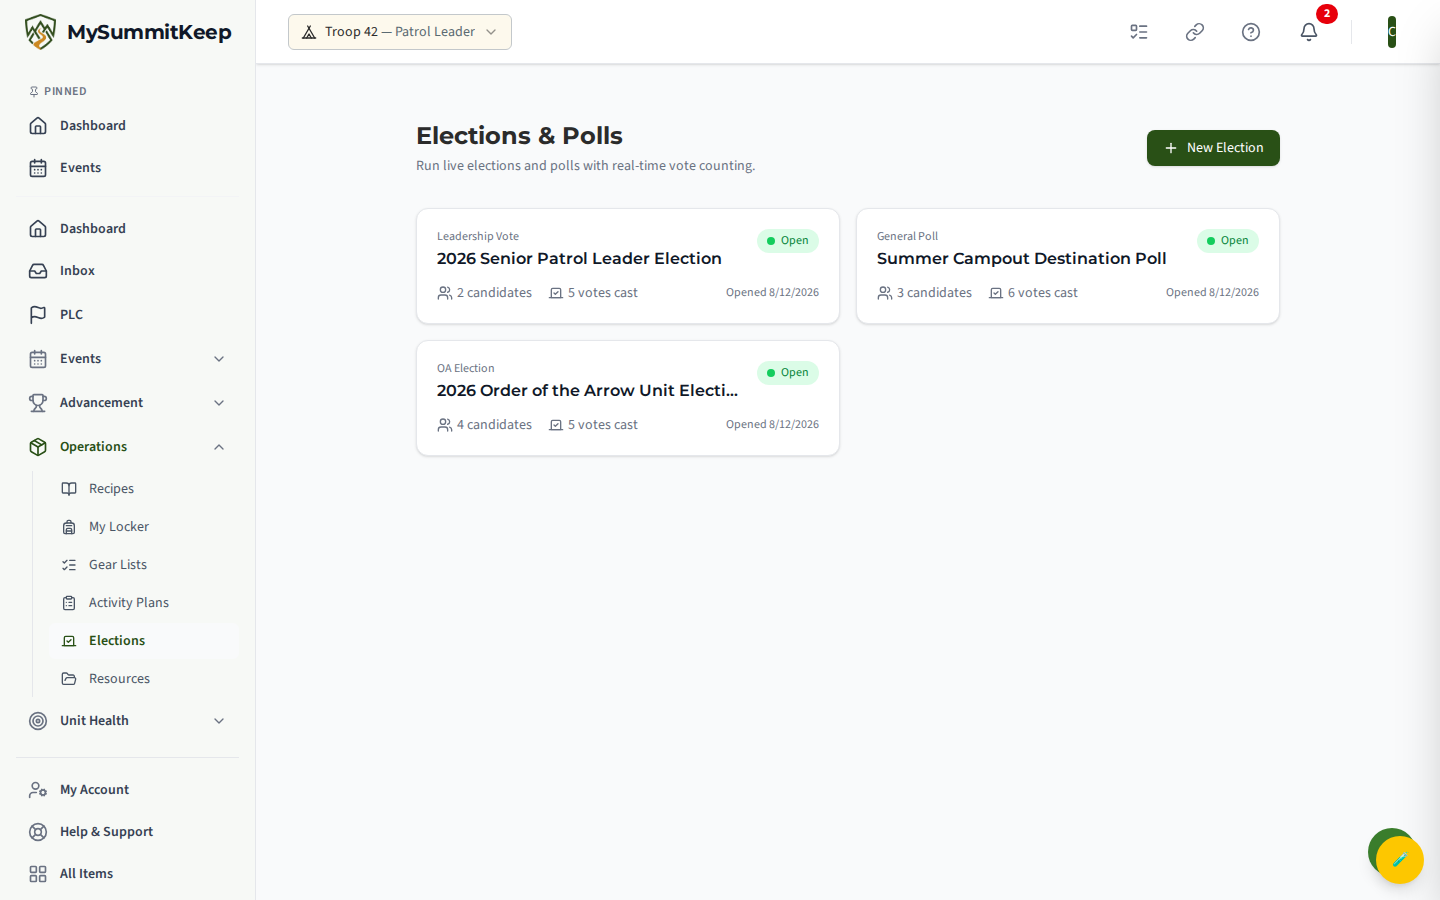Open My Locker
The height and width of the screenshot is (900, 1440).
144,527
